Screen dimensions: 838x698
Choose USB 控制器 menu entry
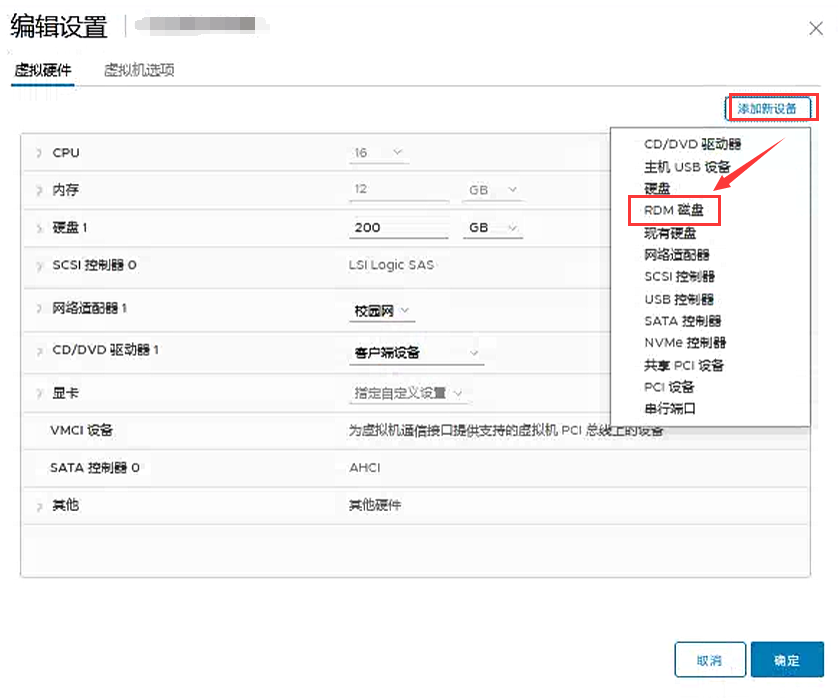click(679, 299)
